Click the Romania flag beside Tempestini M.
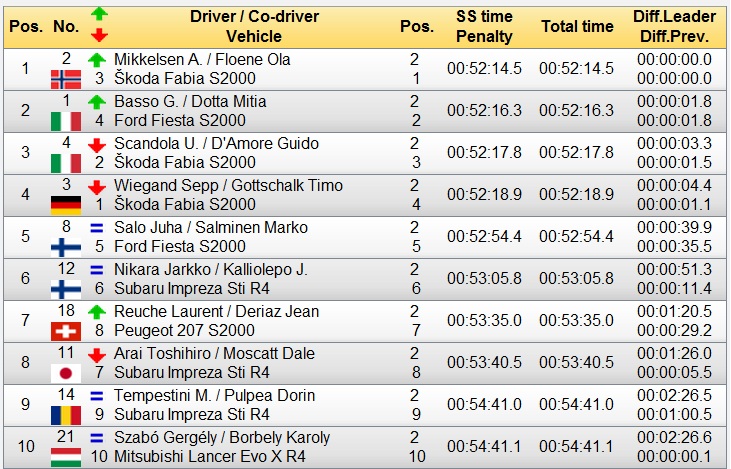Image resolution: width=731 pixels, height=469 pixels. point(66,415)
